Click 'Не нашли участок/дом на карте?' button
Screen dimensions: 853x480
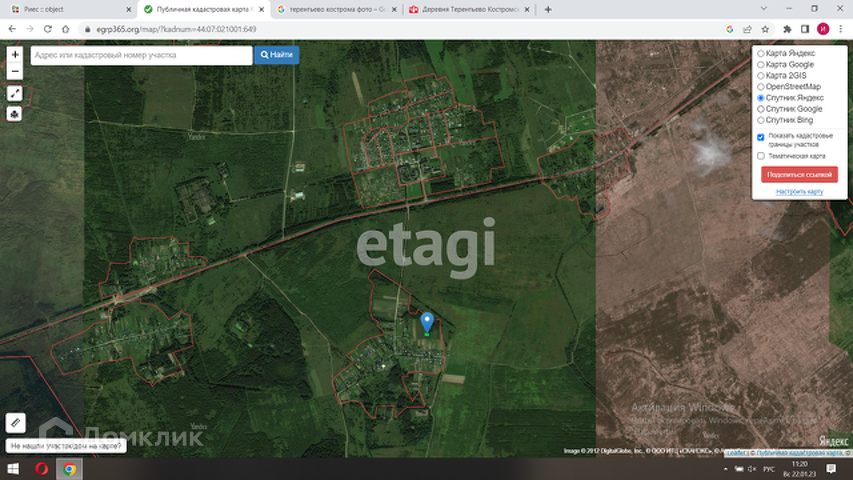click(66, 446)
